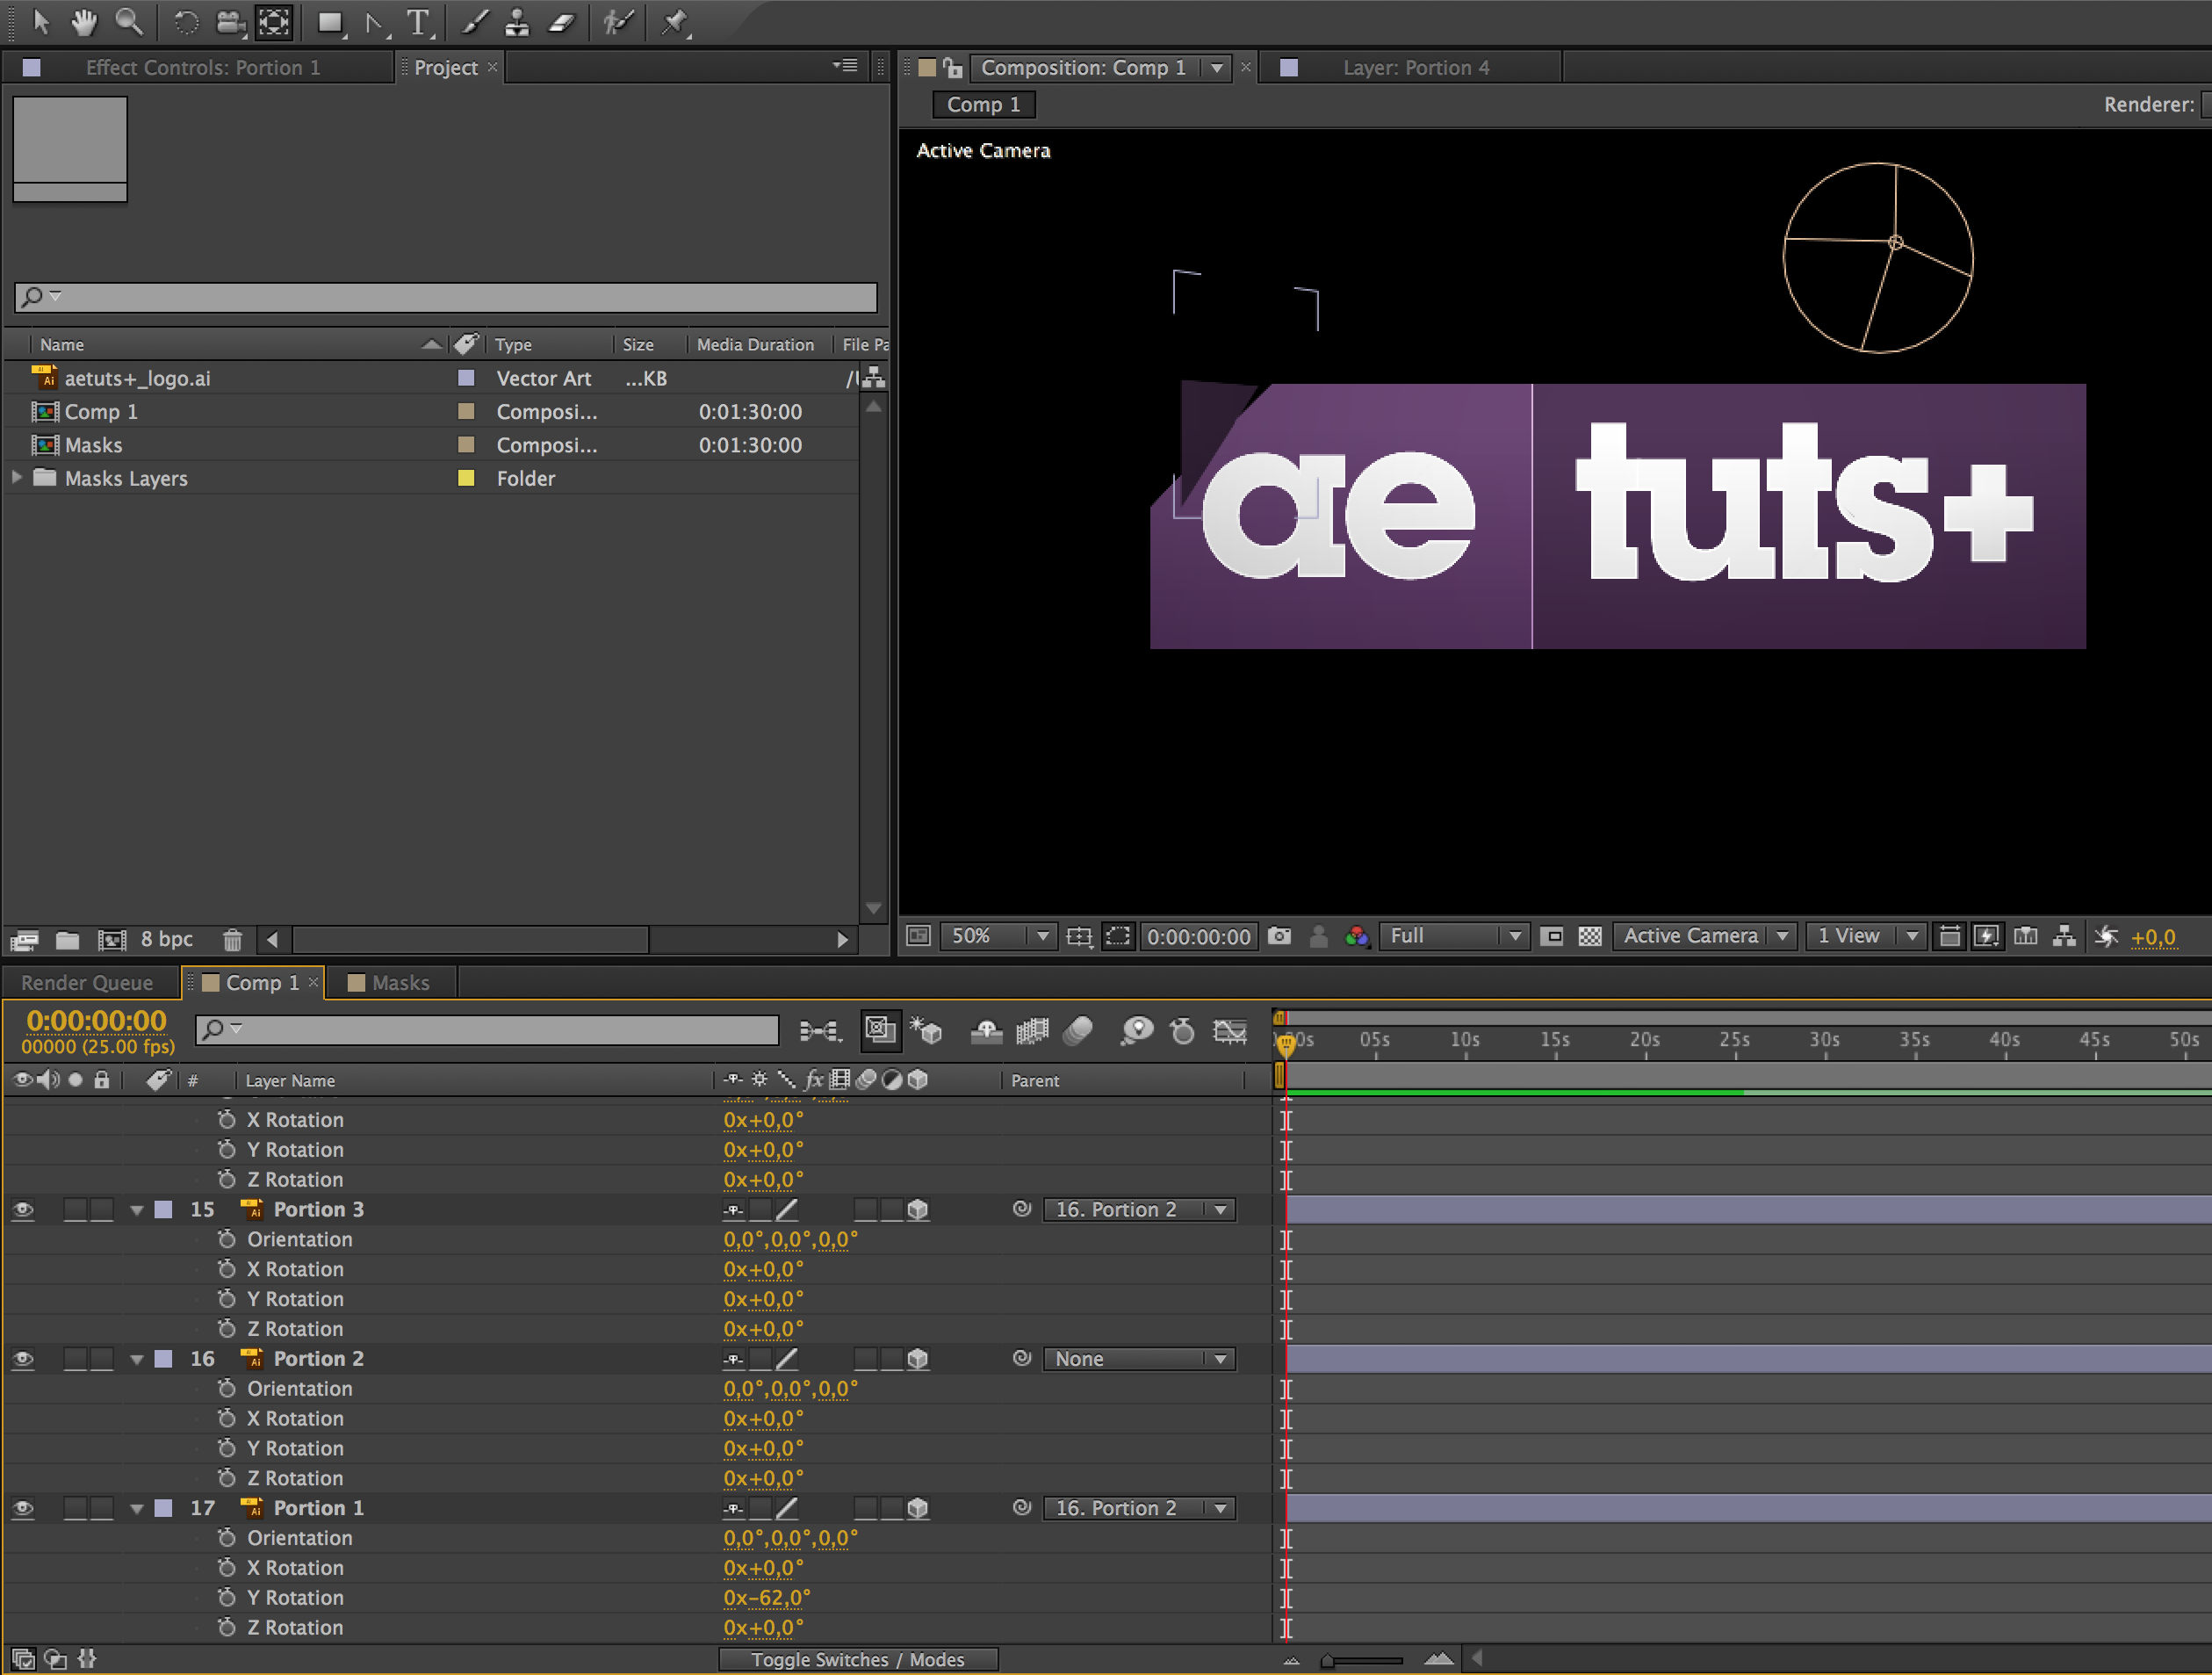Expand the Masks Layers folder

[x=17, y=478]
